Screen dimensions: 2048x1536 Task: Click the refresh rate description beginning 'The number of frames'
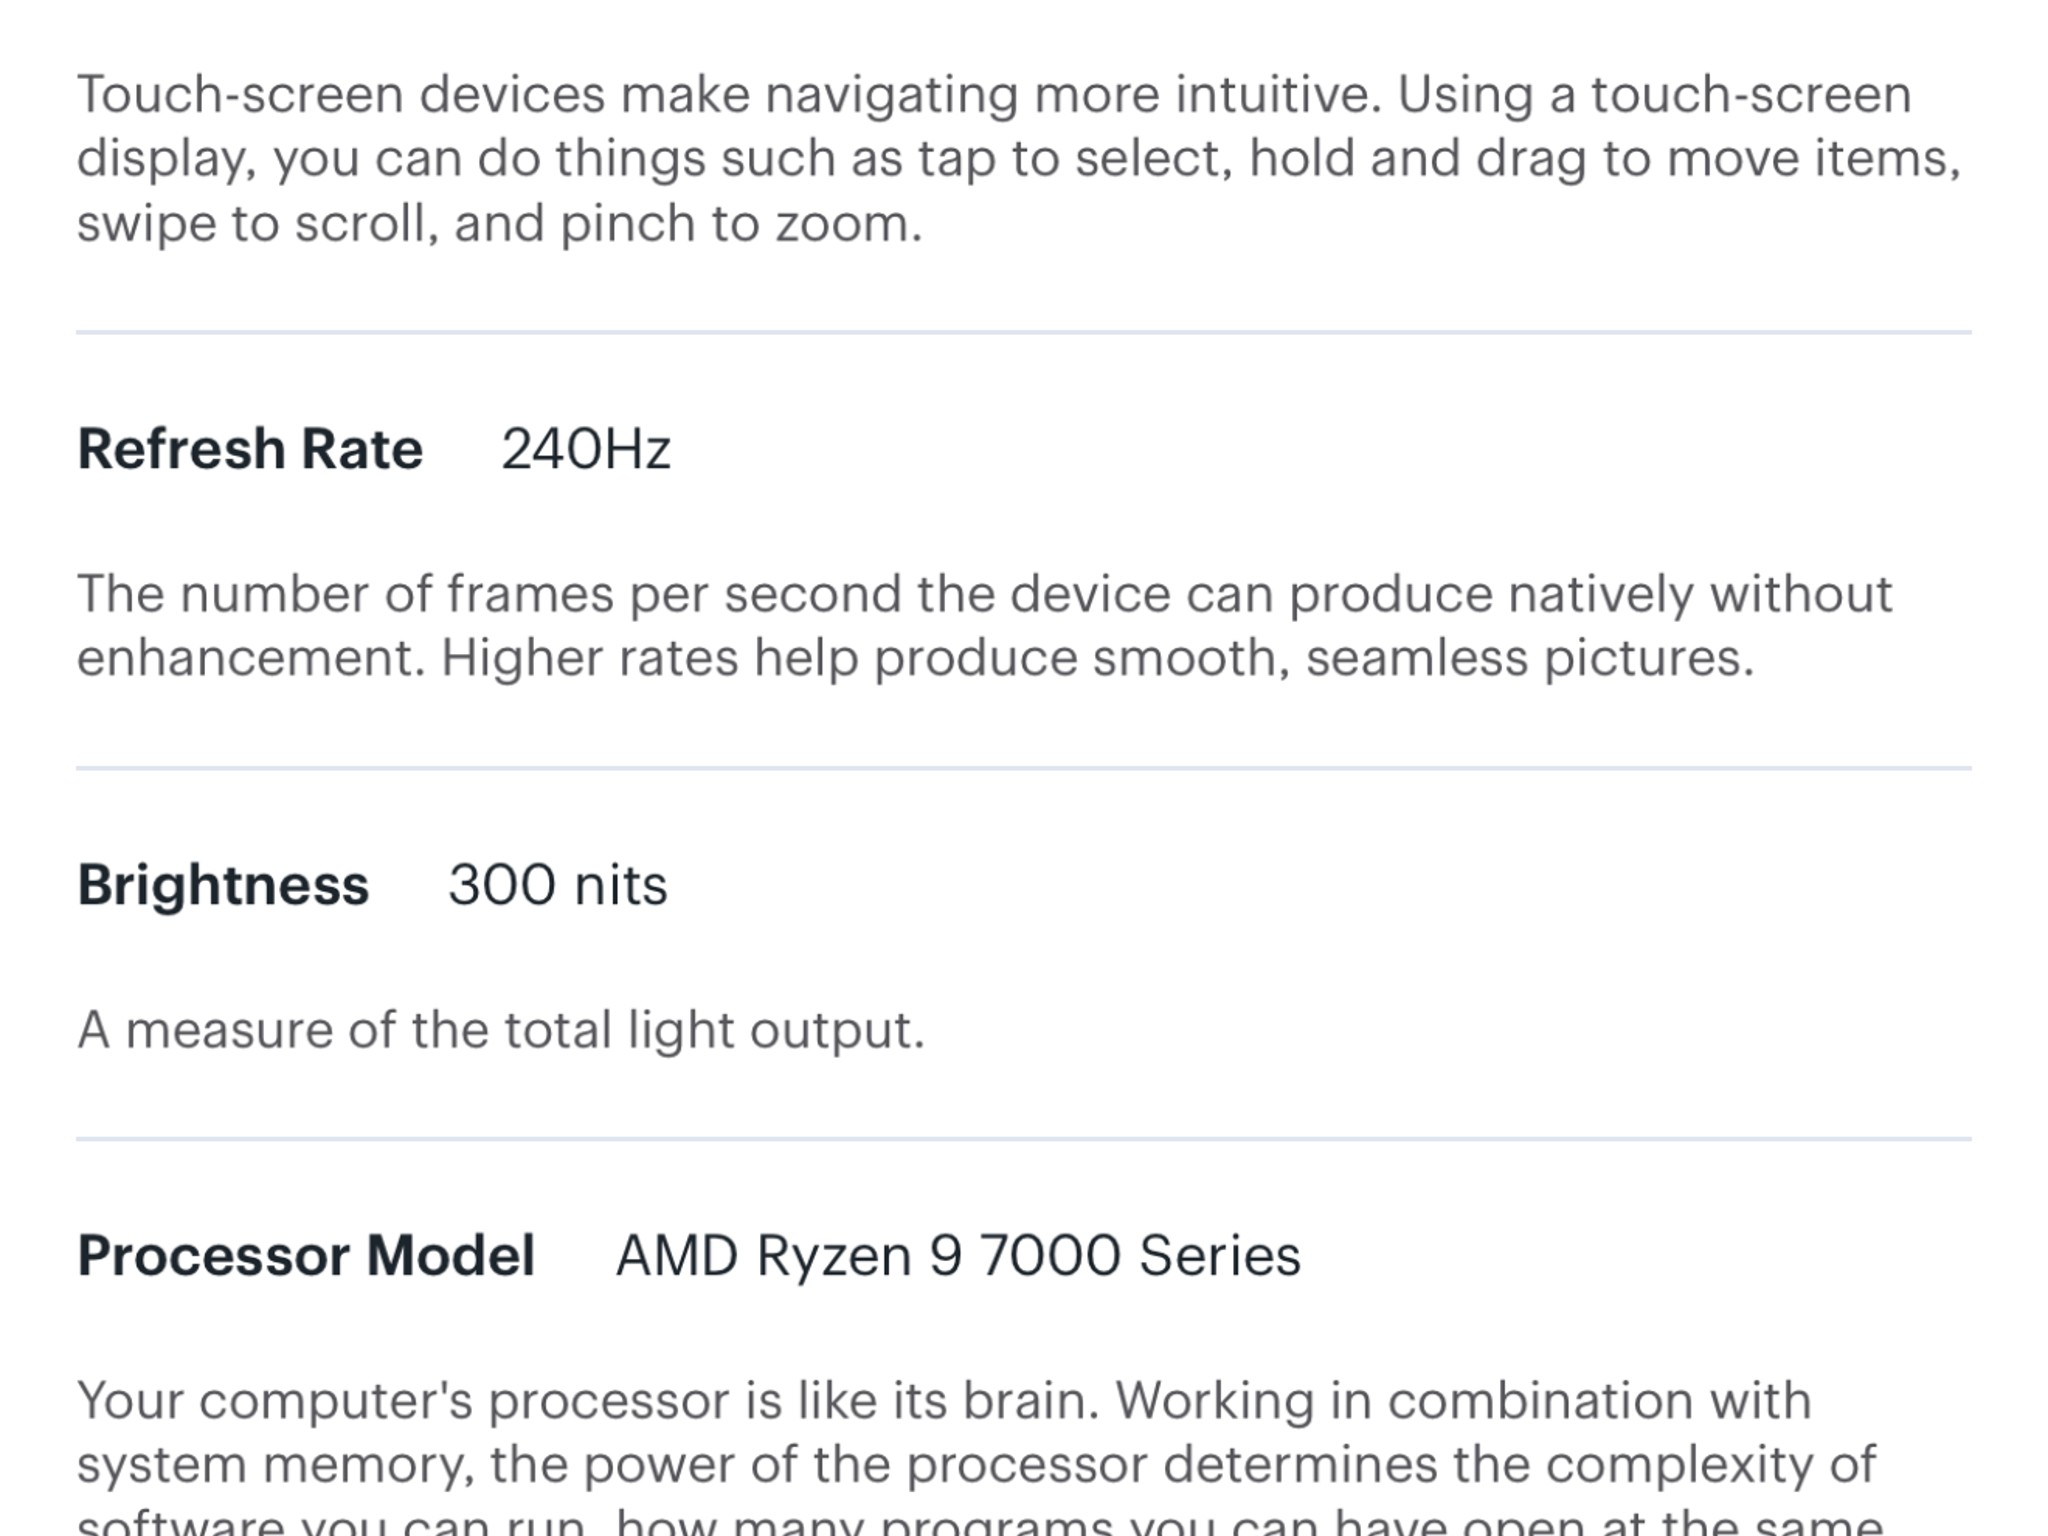point(985,626)
